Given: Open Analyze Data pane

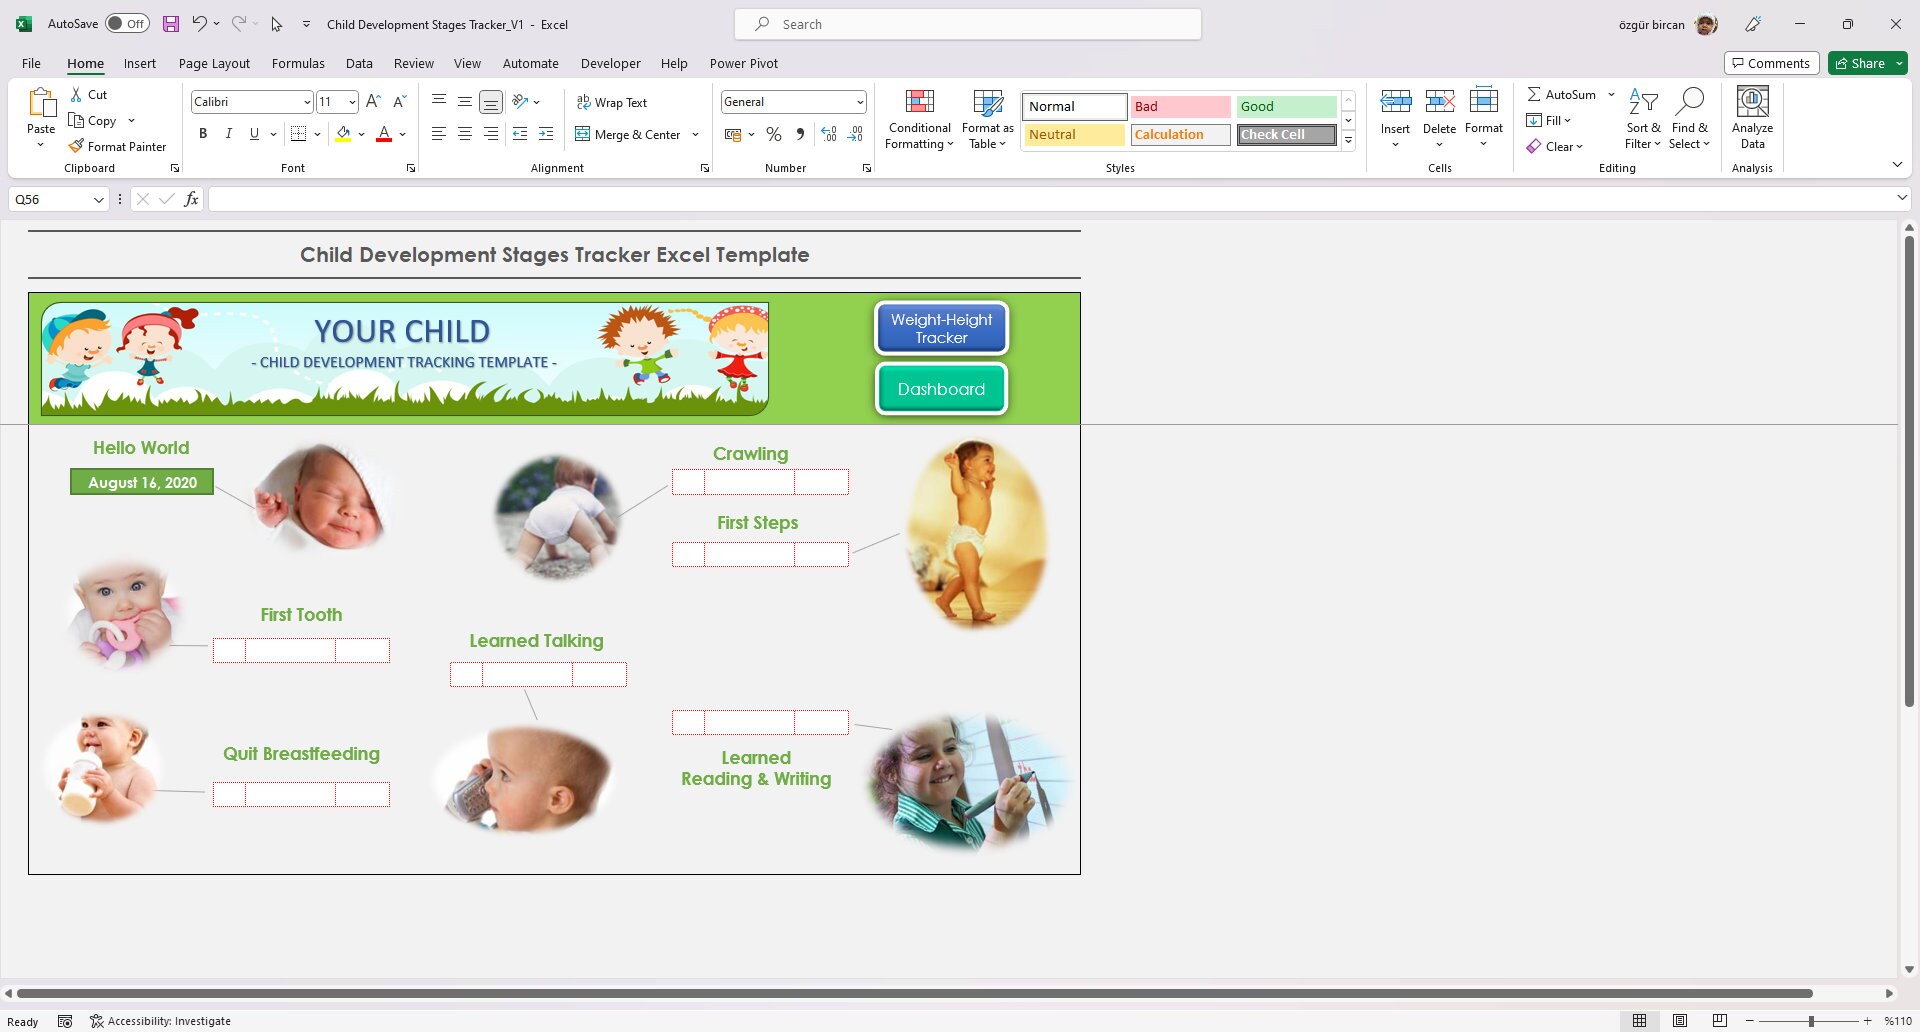Looking at the screenshot, I should click(1751, 117).
